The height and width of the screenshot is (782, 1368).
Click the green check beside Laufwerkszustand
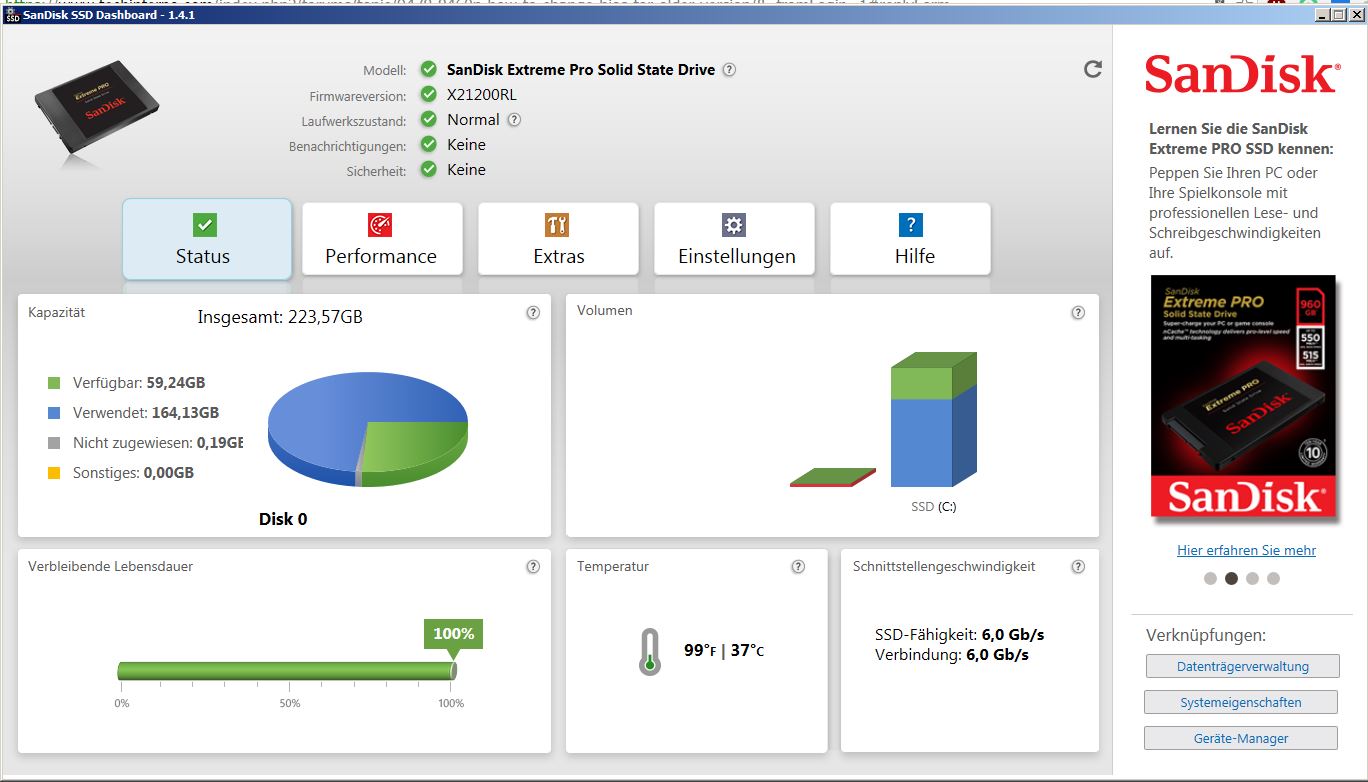coord(429,120)
